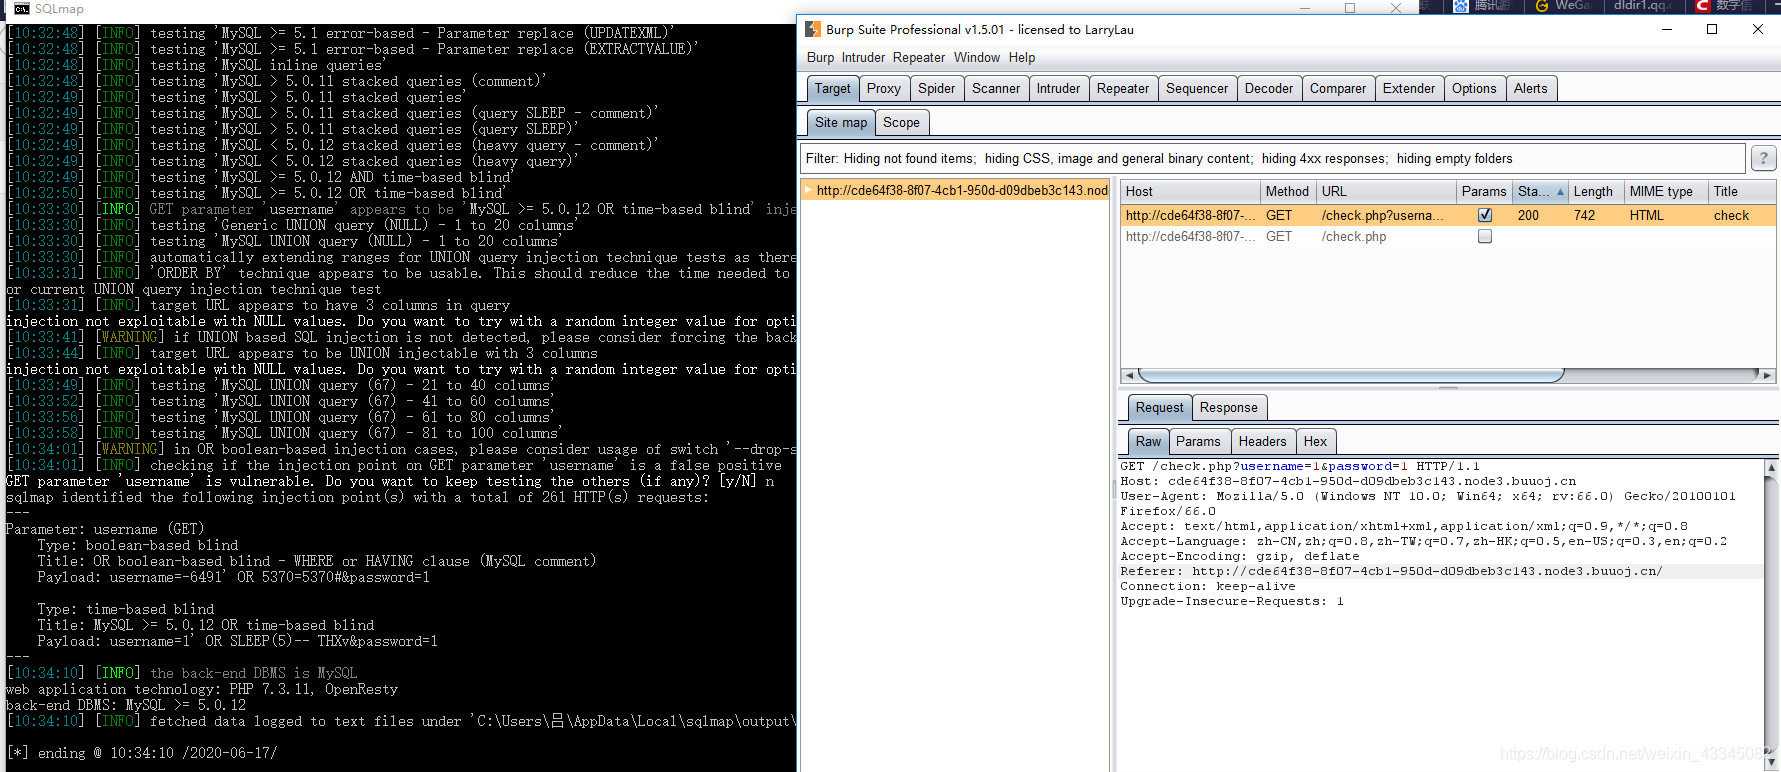Open the Help menu
Image resolution: width=1781 pixels, height=772 pixels.
[1022, 57]
